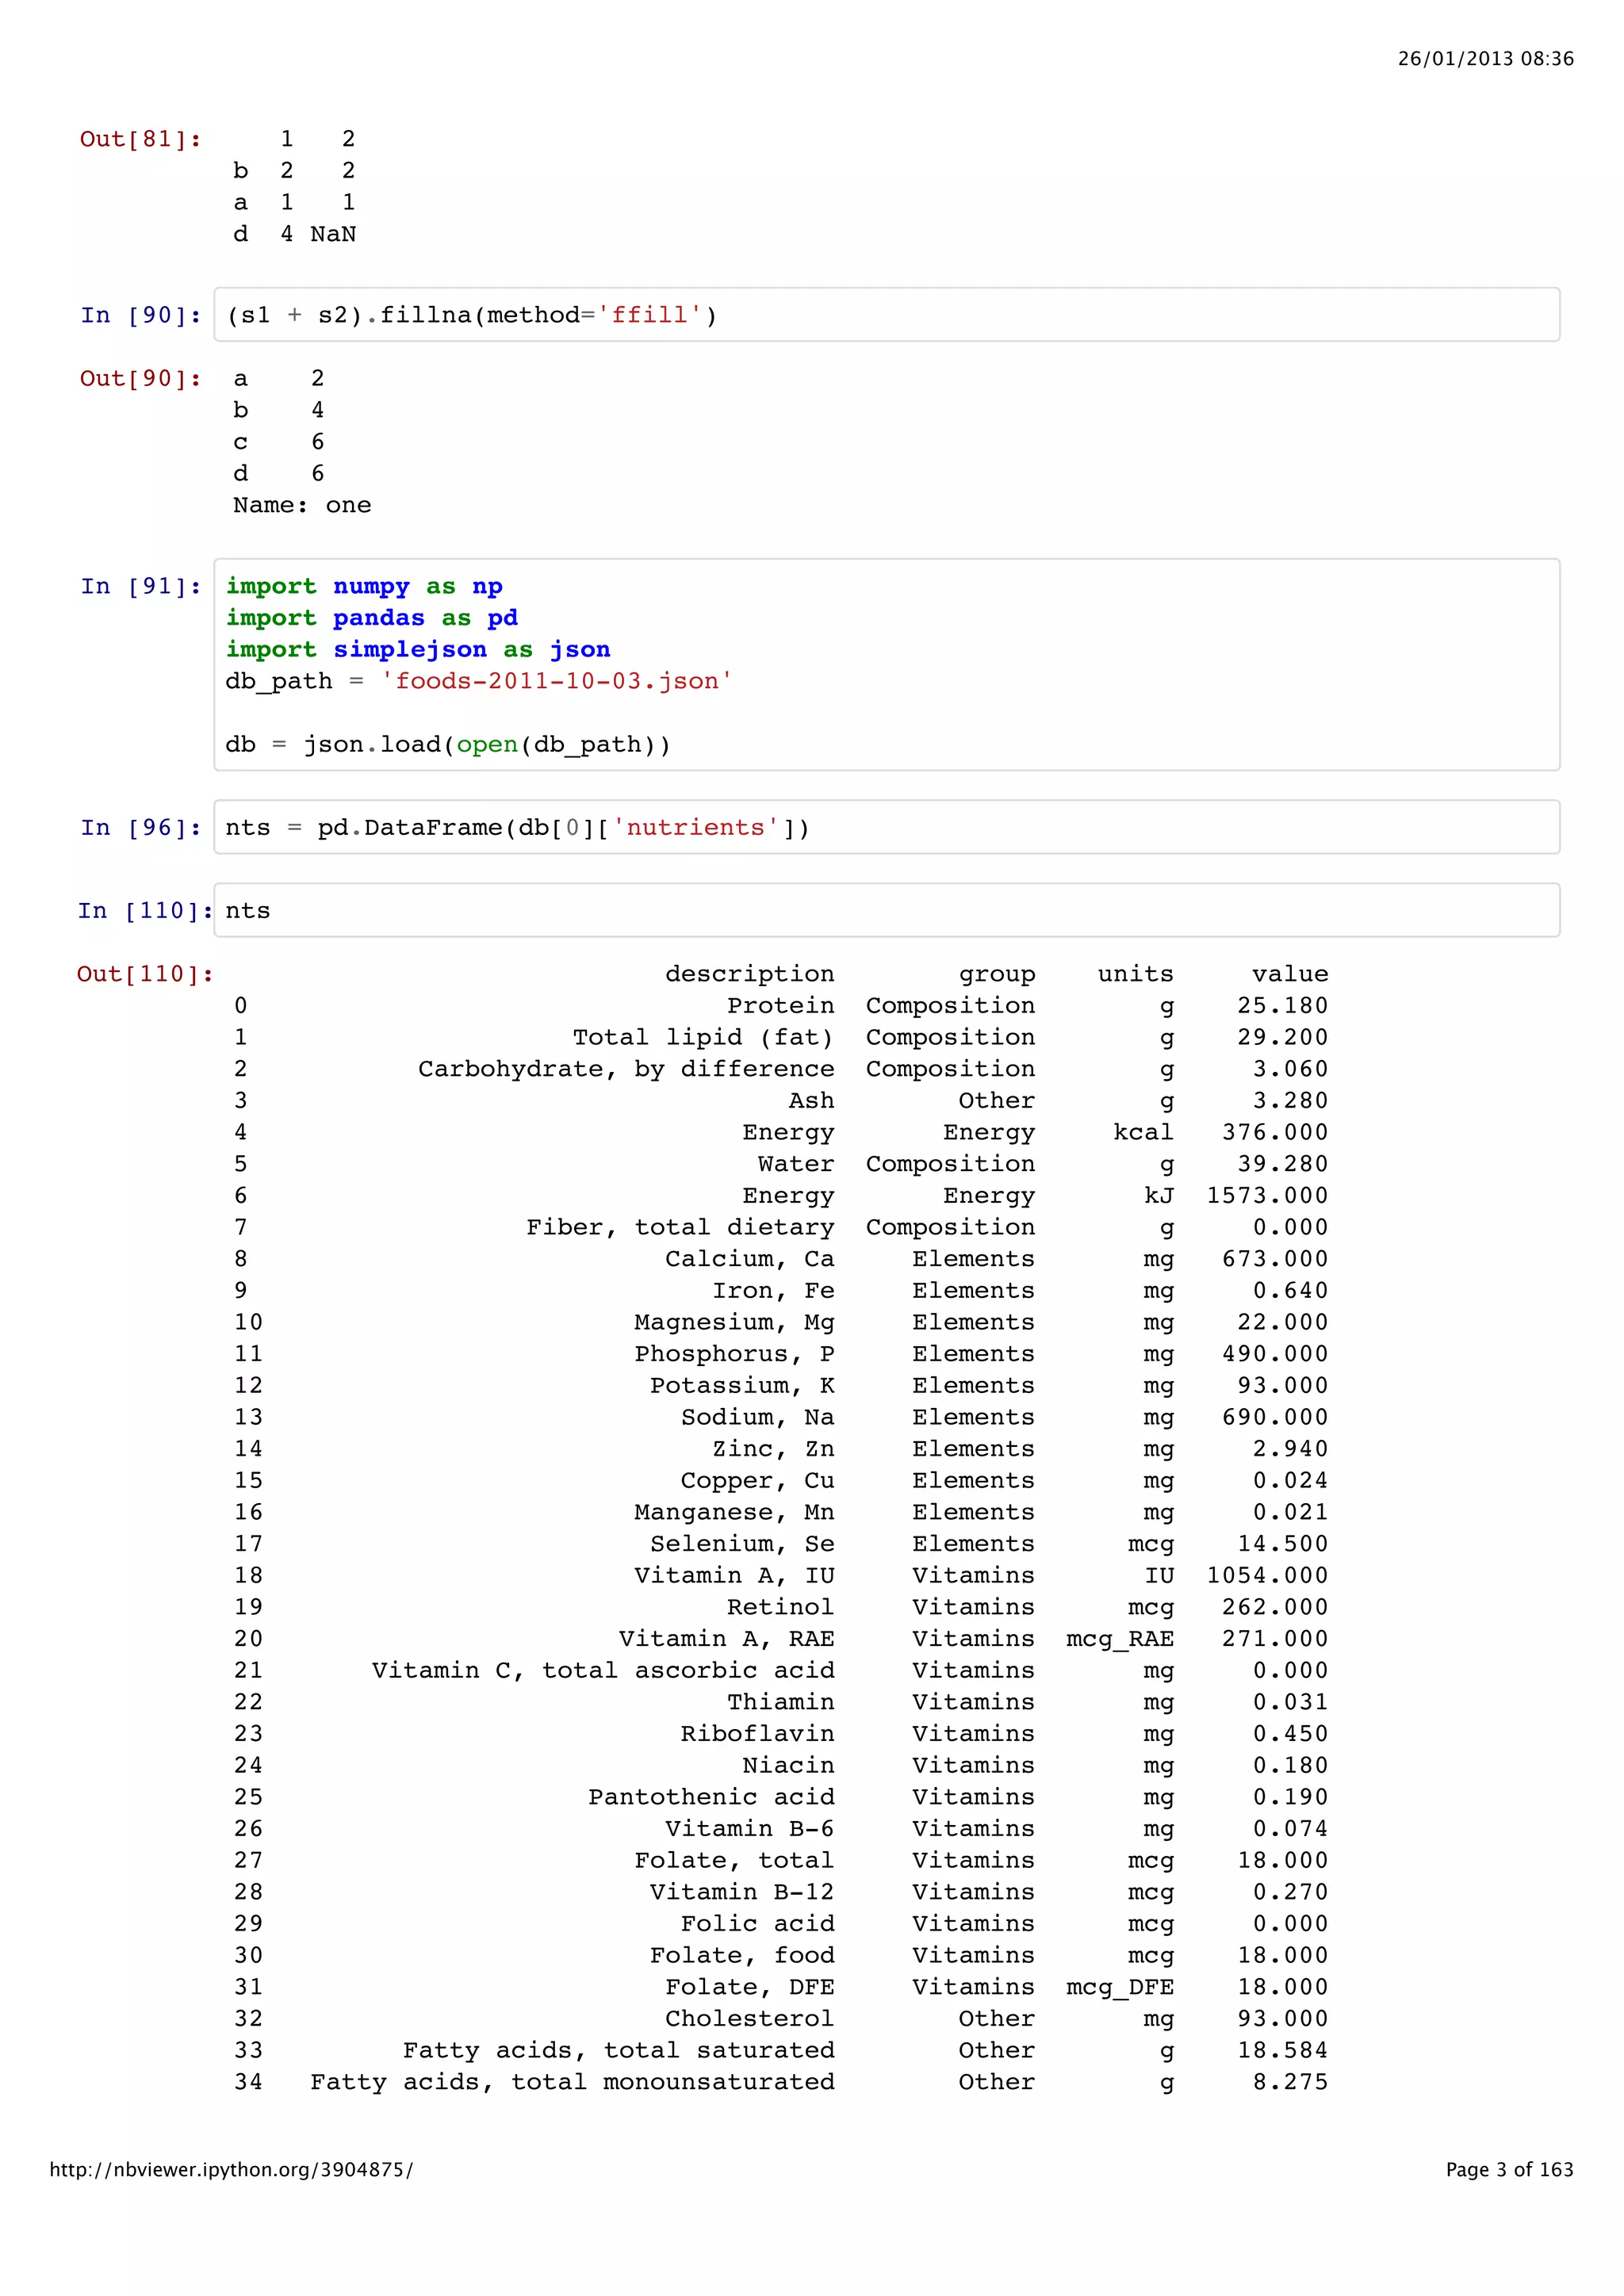1624x2296 pixels.
Task: Click the value 1054.000
Action: coord(1267,1575)
